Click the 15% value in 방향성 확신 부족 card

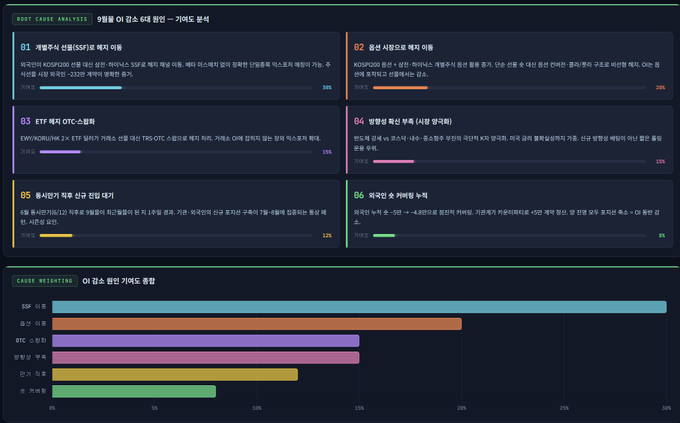pyautogui.click(x=660, y=161)
